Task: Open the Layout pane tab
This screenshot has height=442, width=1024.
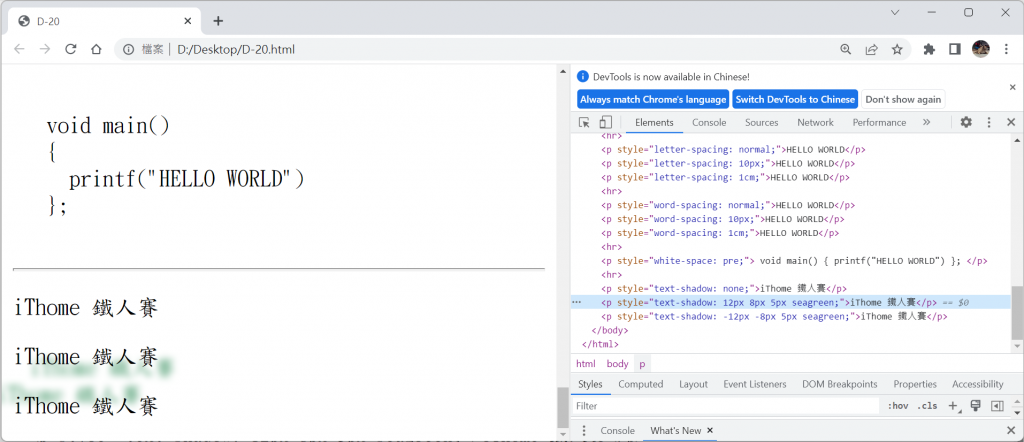Action: tap(693, 385)
